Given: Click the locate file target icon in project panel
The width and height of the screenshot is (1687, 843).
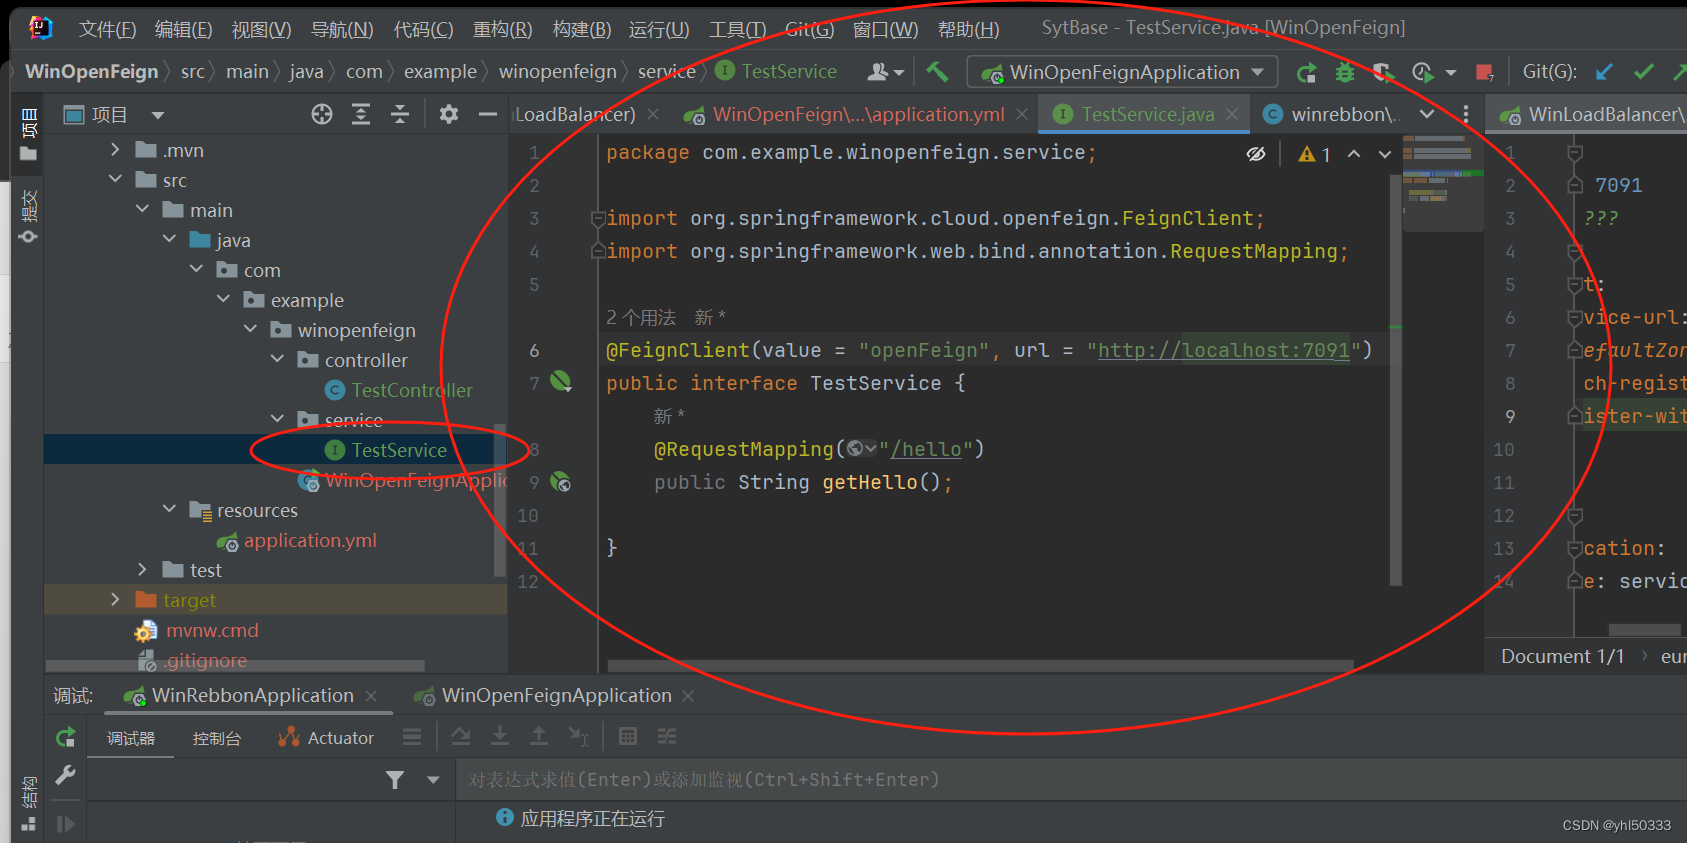Looking at the screenshot, I should (322, 114).
